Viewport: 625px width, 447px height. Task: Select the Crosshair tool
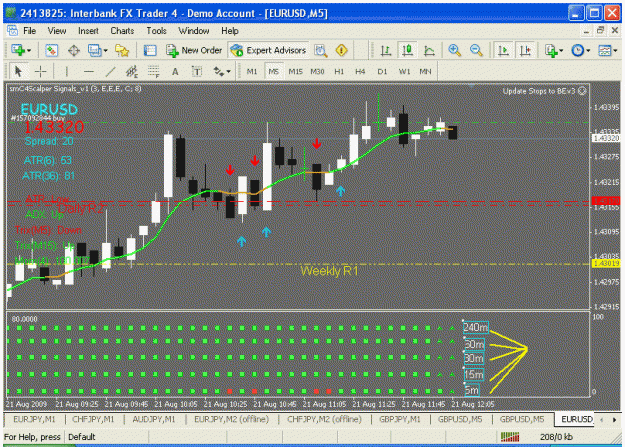click(41, 71)
